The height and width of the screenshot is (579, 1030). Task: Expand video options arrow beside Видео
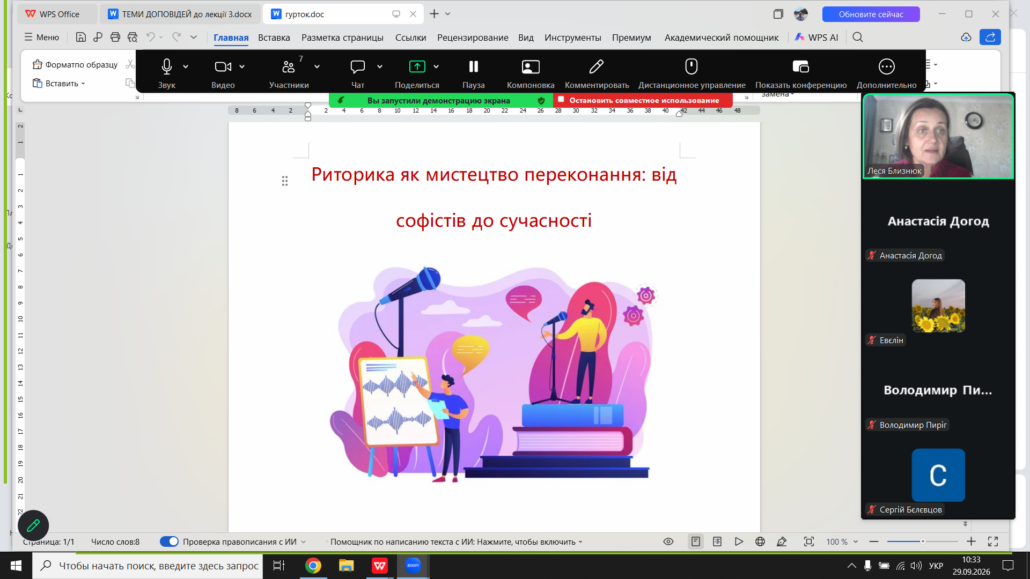(242, 66)
